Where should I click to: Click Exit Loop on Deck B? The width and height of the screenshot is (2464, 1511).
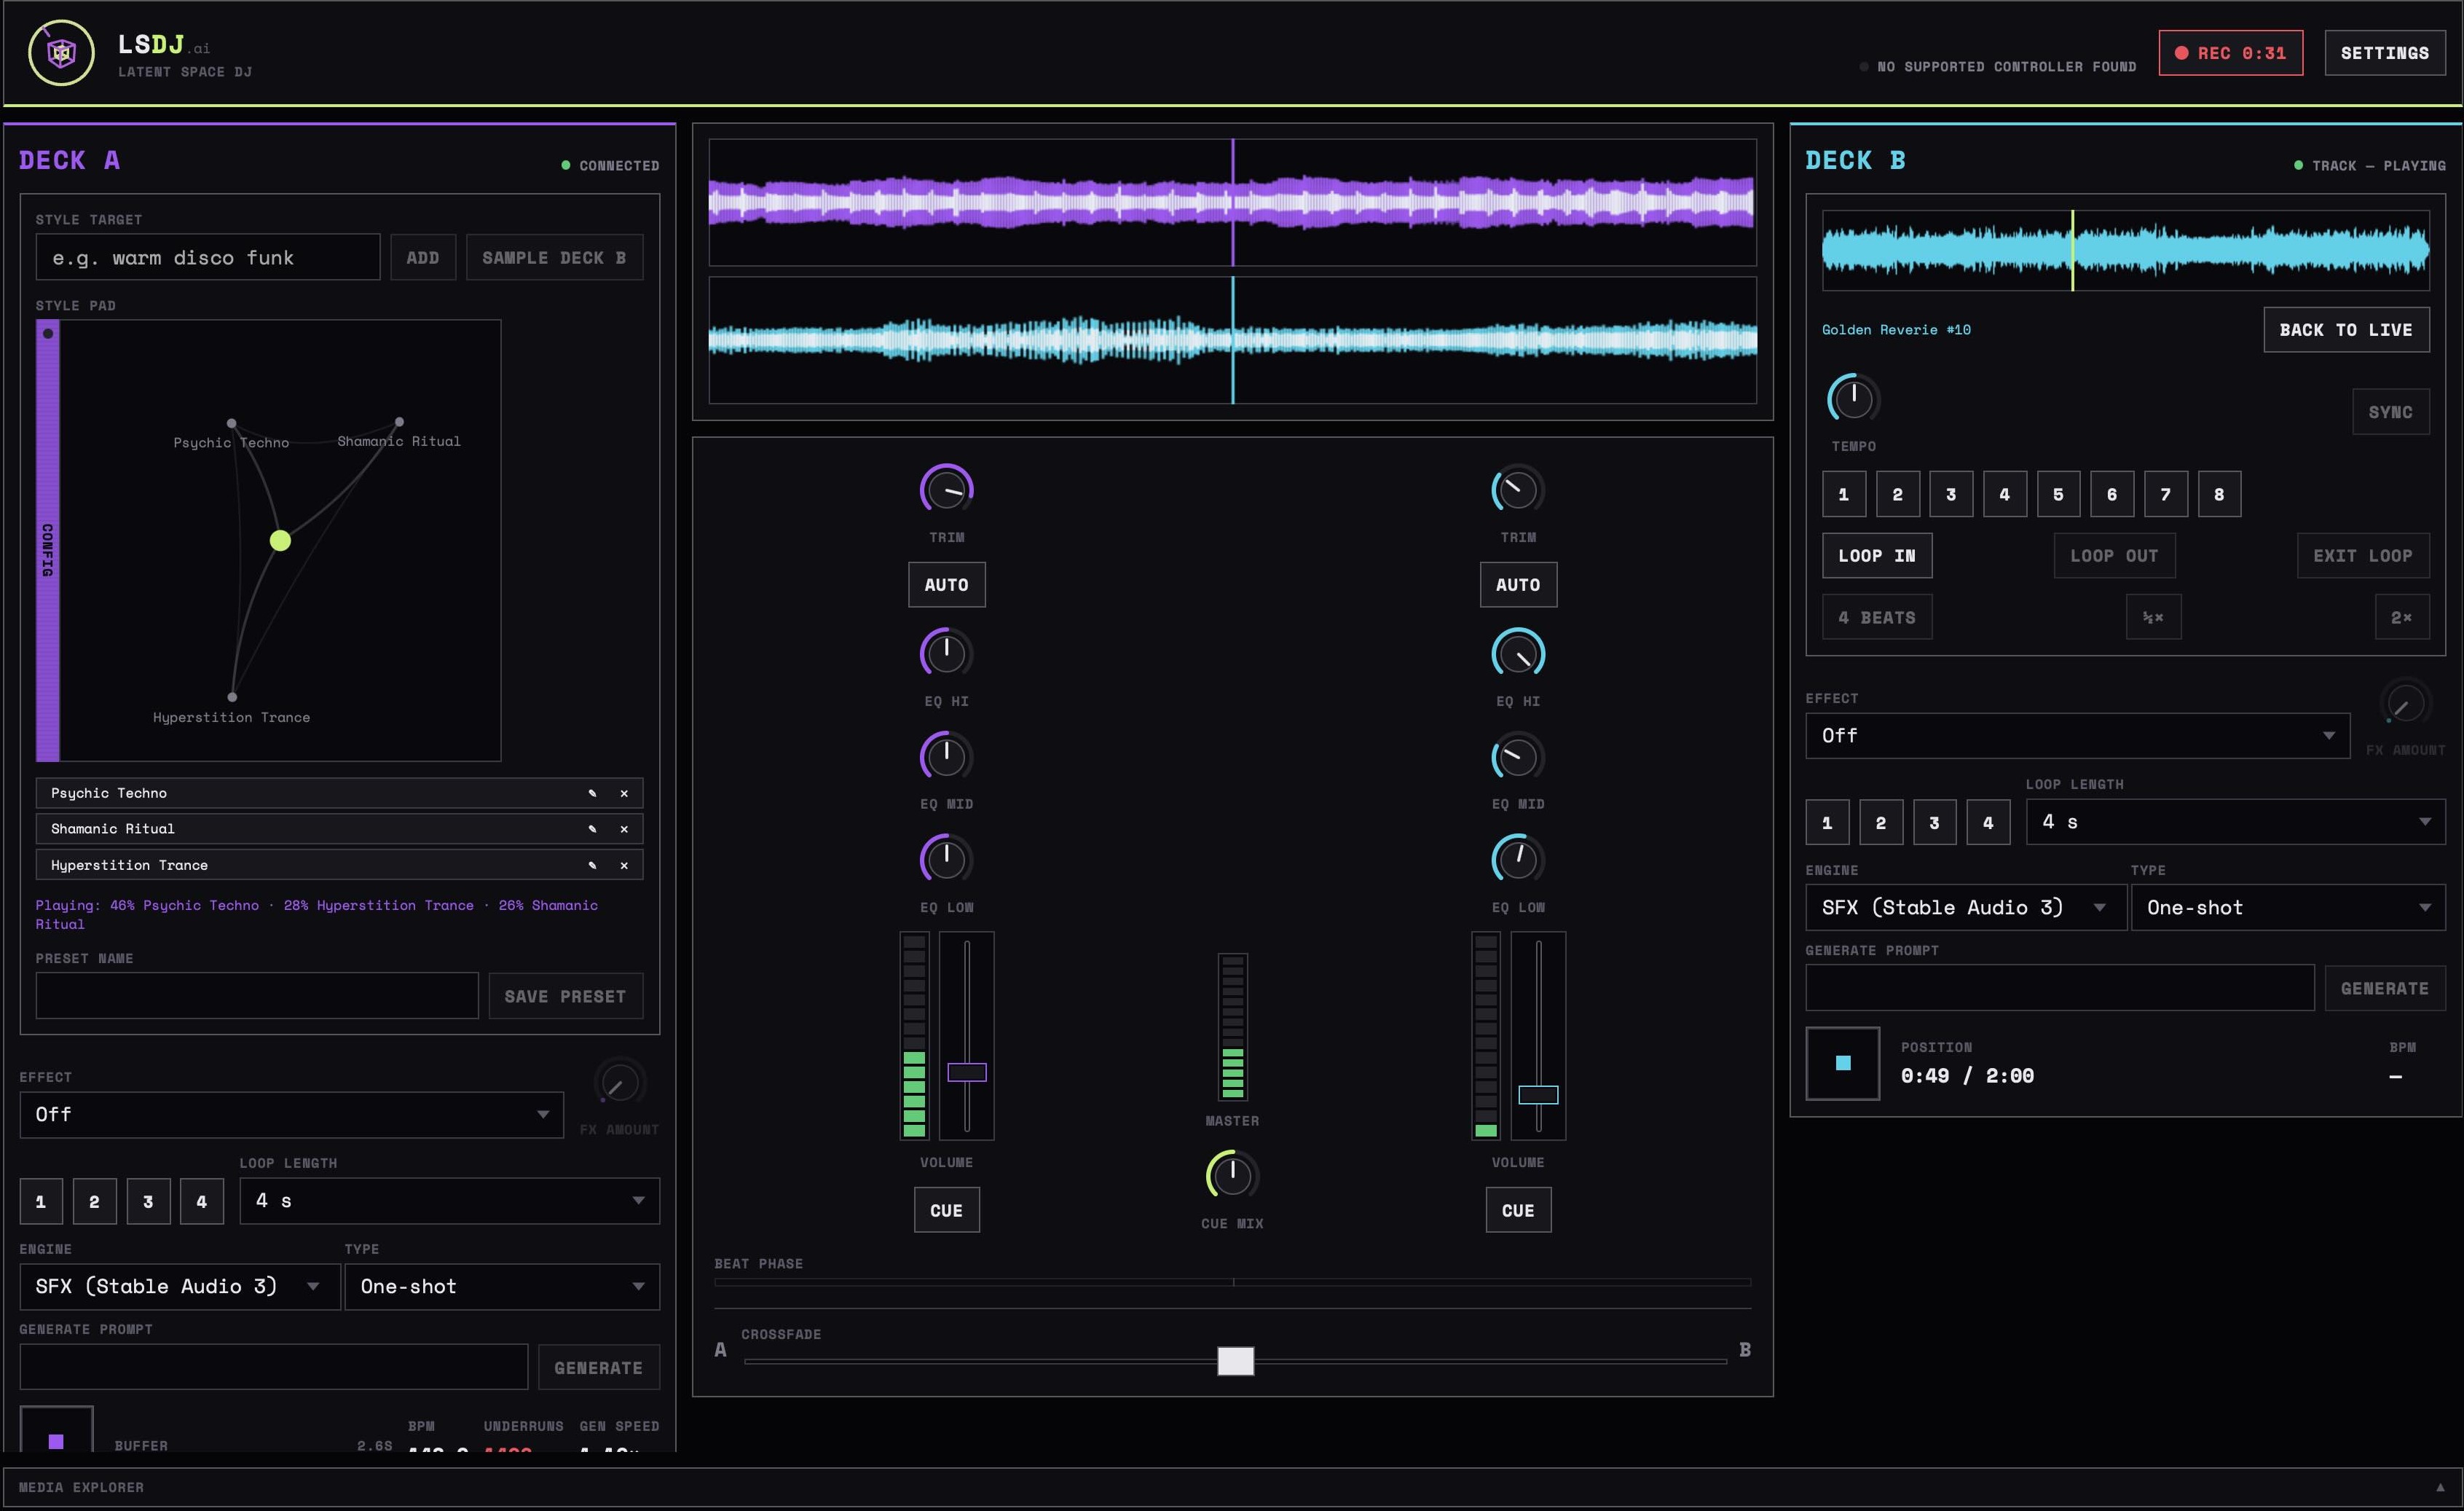pos(2363,556)
